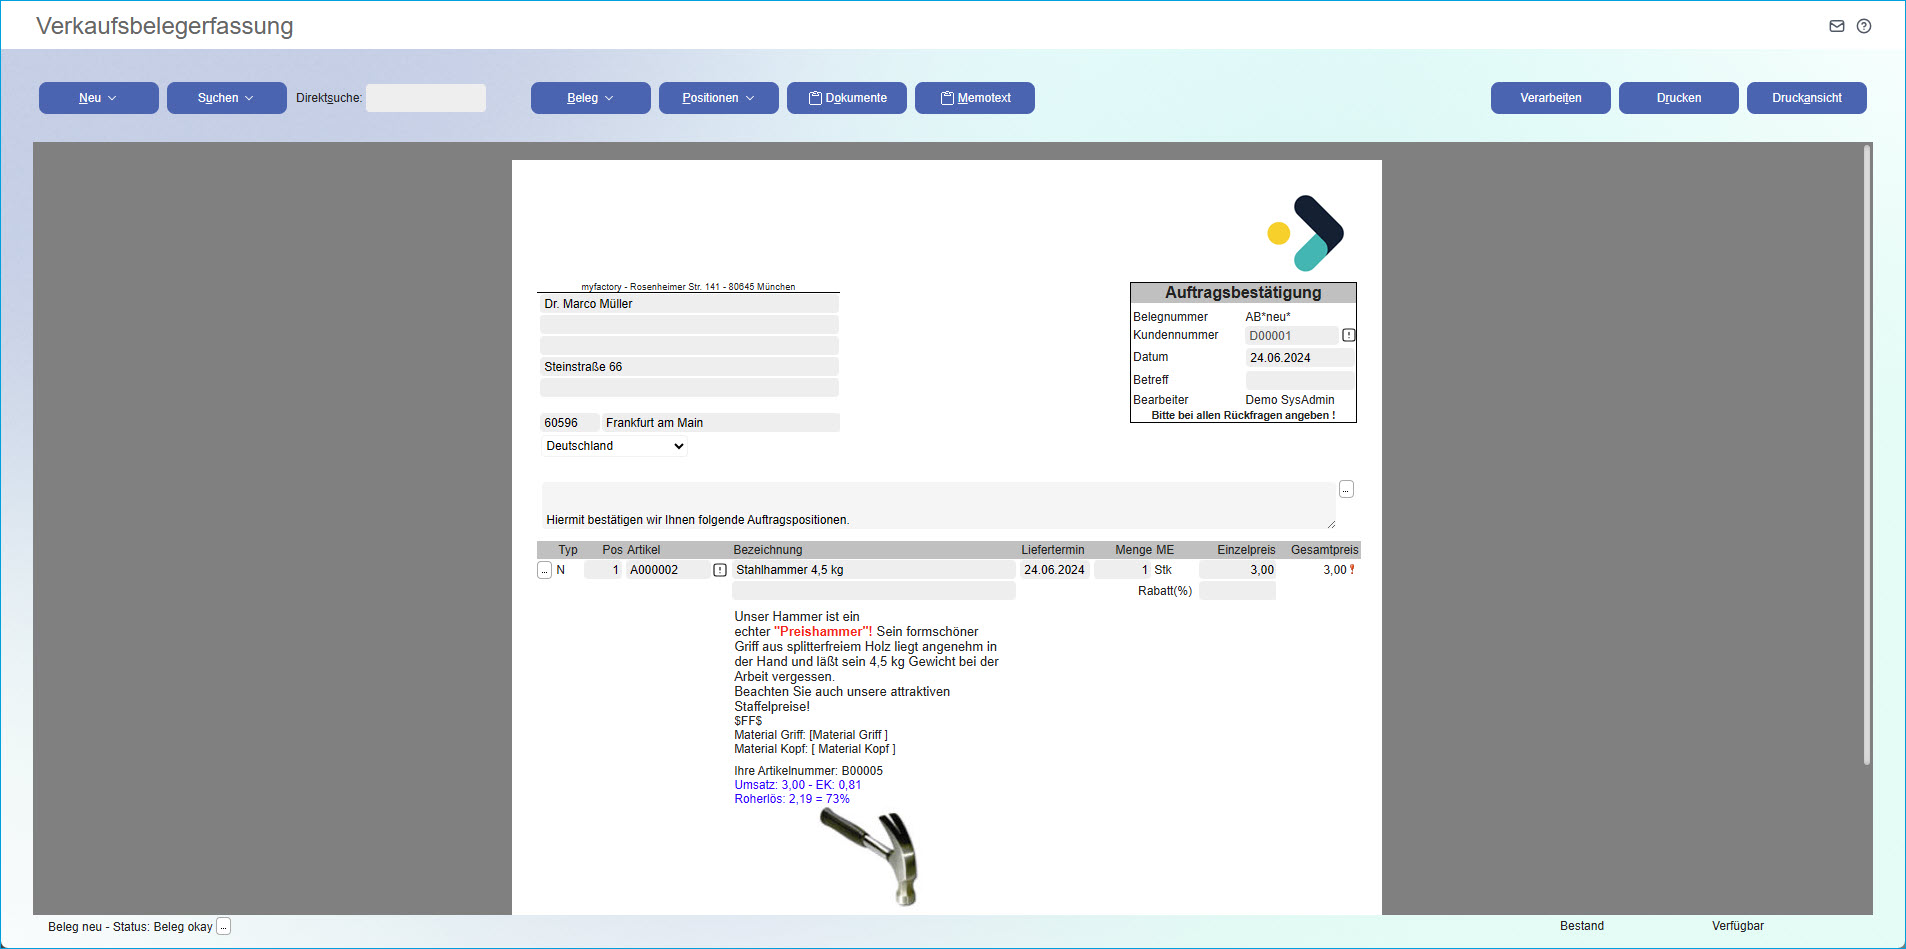Image resolution: width=1906 pixels, height=949 pixels.
Task: Click the Verarbeiten button
Action: (x=1551, y=98)
